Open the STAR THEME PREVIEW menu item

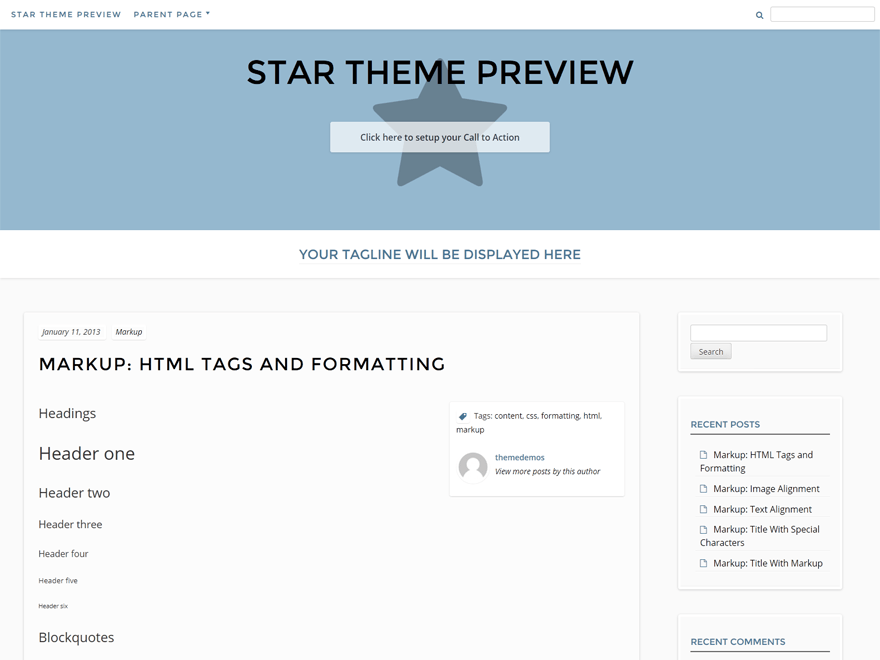[x=66, y=14]
